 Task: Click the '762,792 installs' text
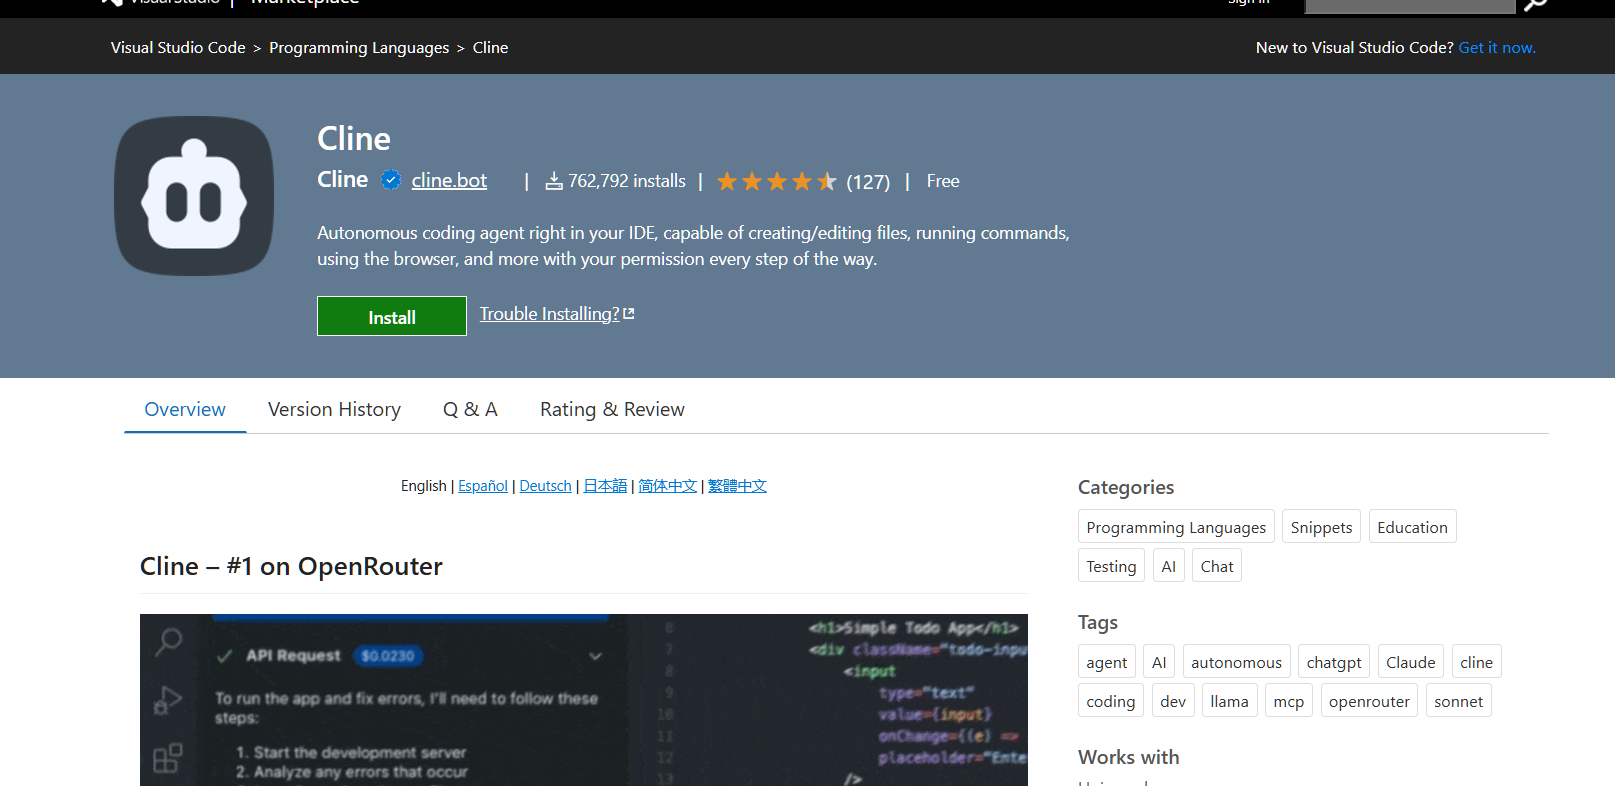[627, 181]
